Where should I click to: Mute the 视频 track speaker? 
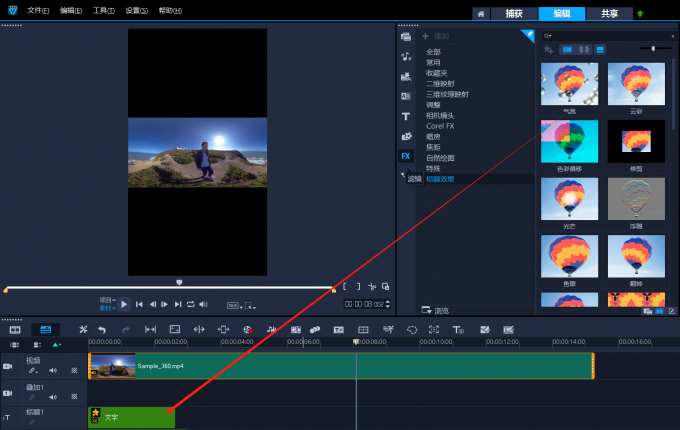point(52,370)
